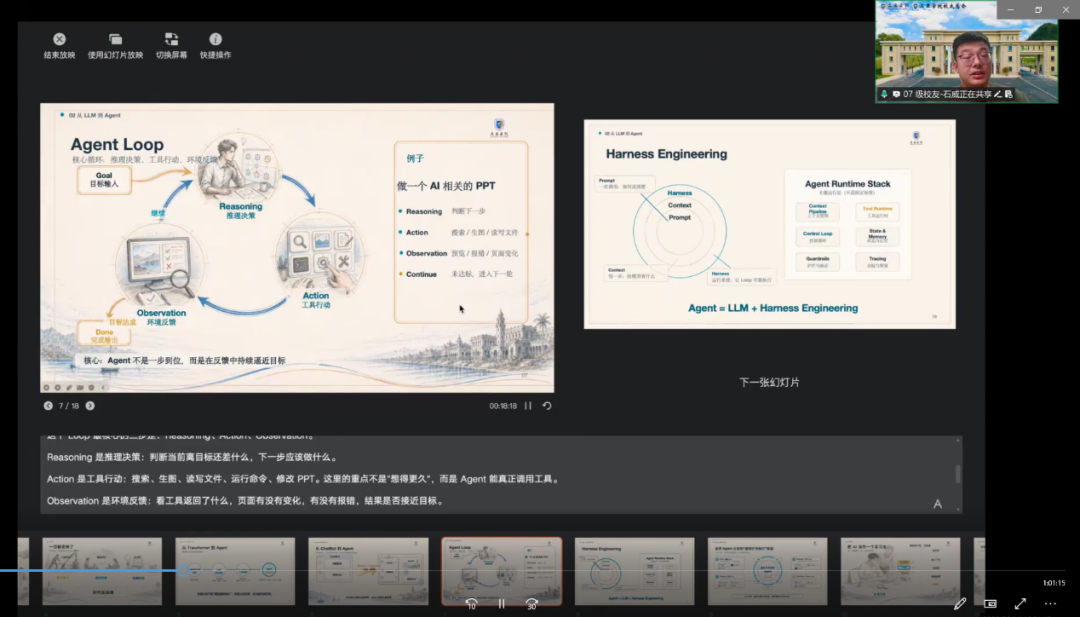1080x617 pixels.
Task: Select the 从 Chatbot 到 Agent slide thumbnail
Action: [368, 572]
